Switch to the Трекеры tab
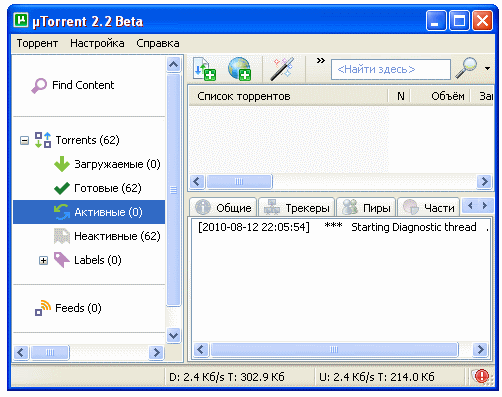The height and width of the screenshot is (397, 502). click(x=296, y=207)
